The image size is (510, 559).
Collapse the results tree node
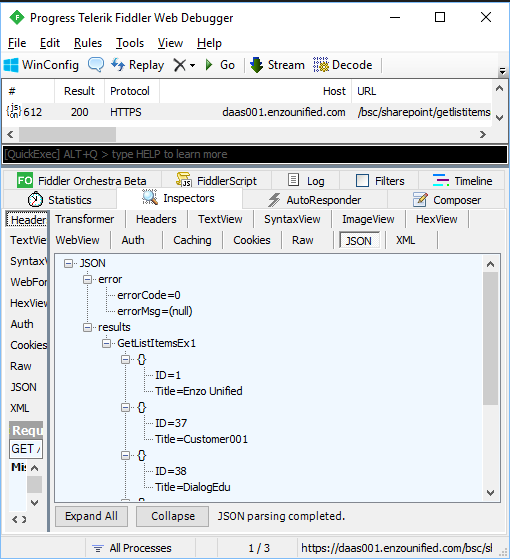[87, 327]
